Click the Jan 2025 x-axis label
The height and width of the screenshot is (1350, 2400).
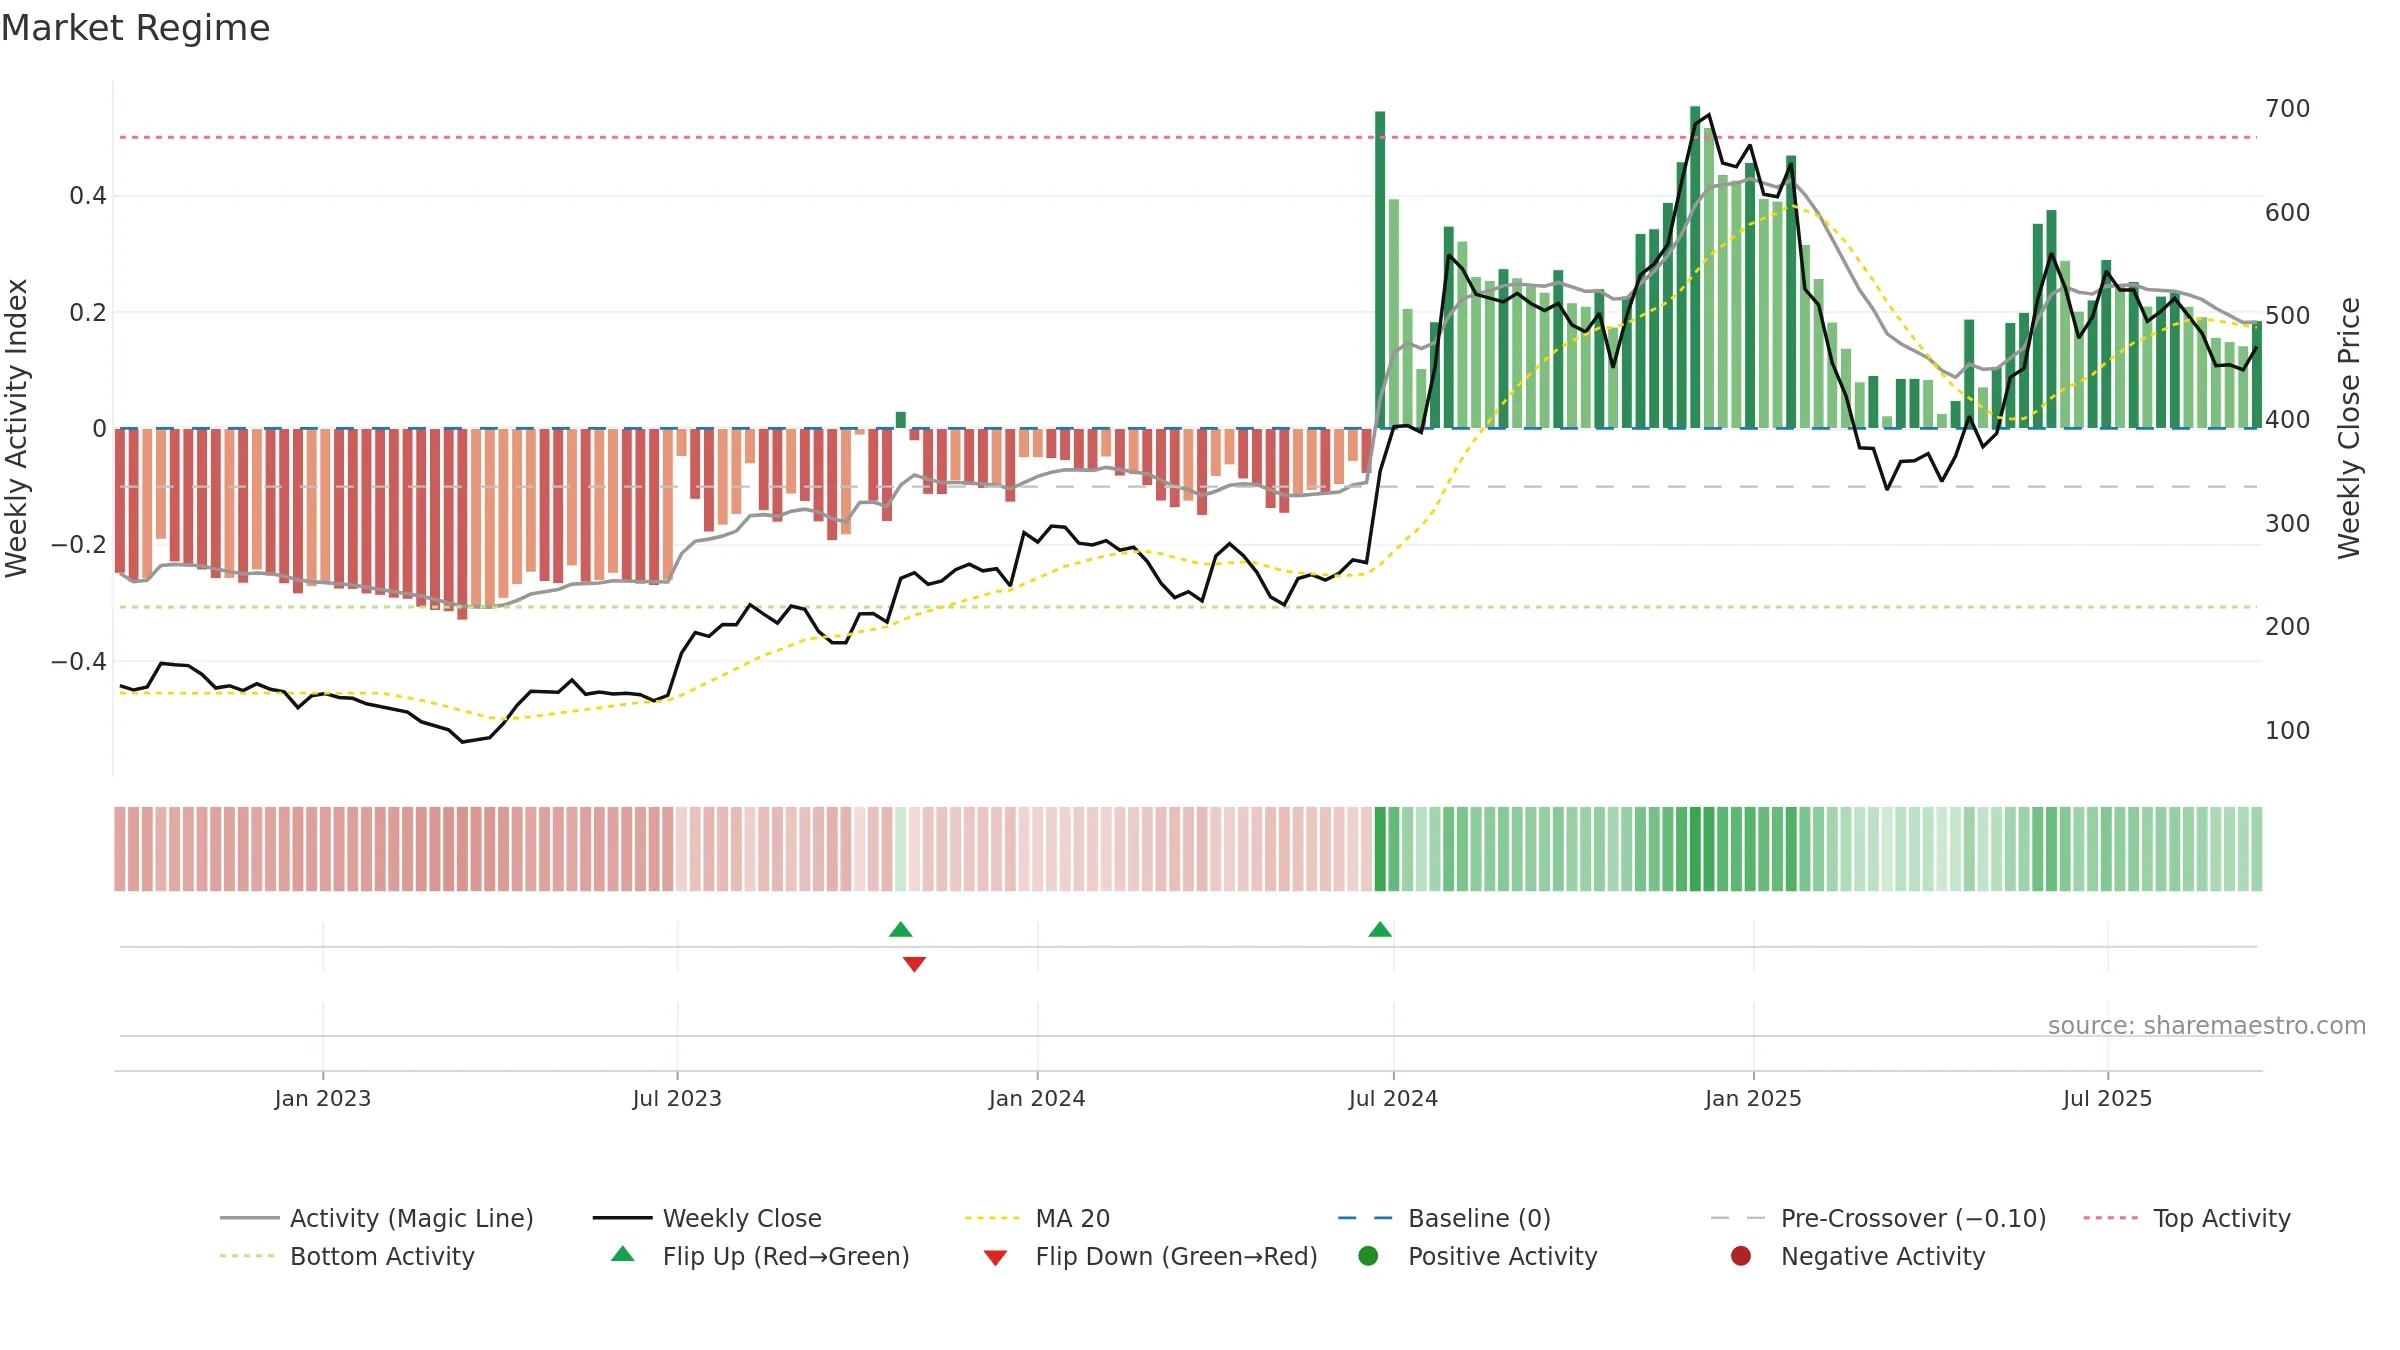tap(1753, 1099)
